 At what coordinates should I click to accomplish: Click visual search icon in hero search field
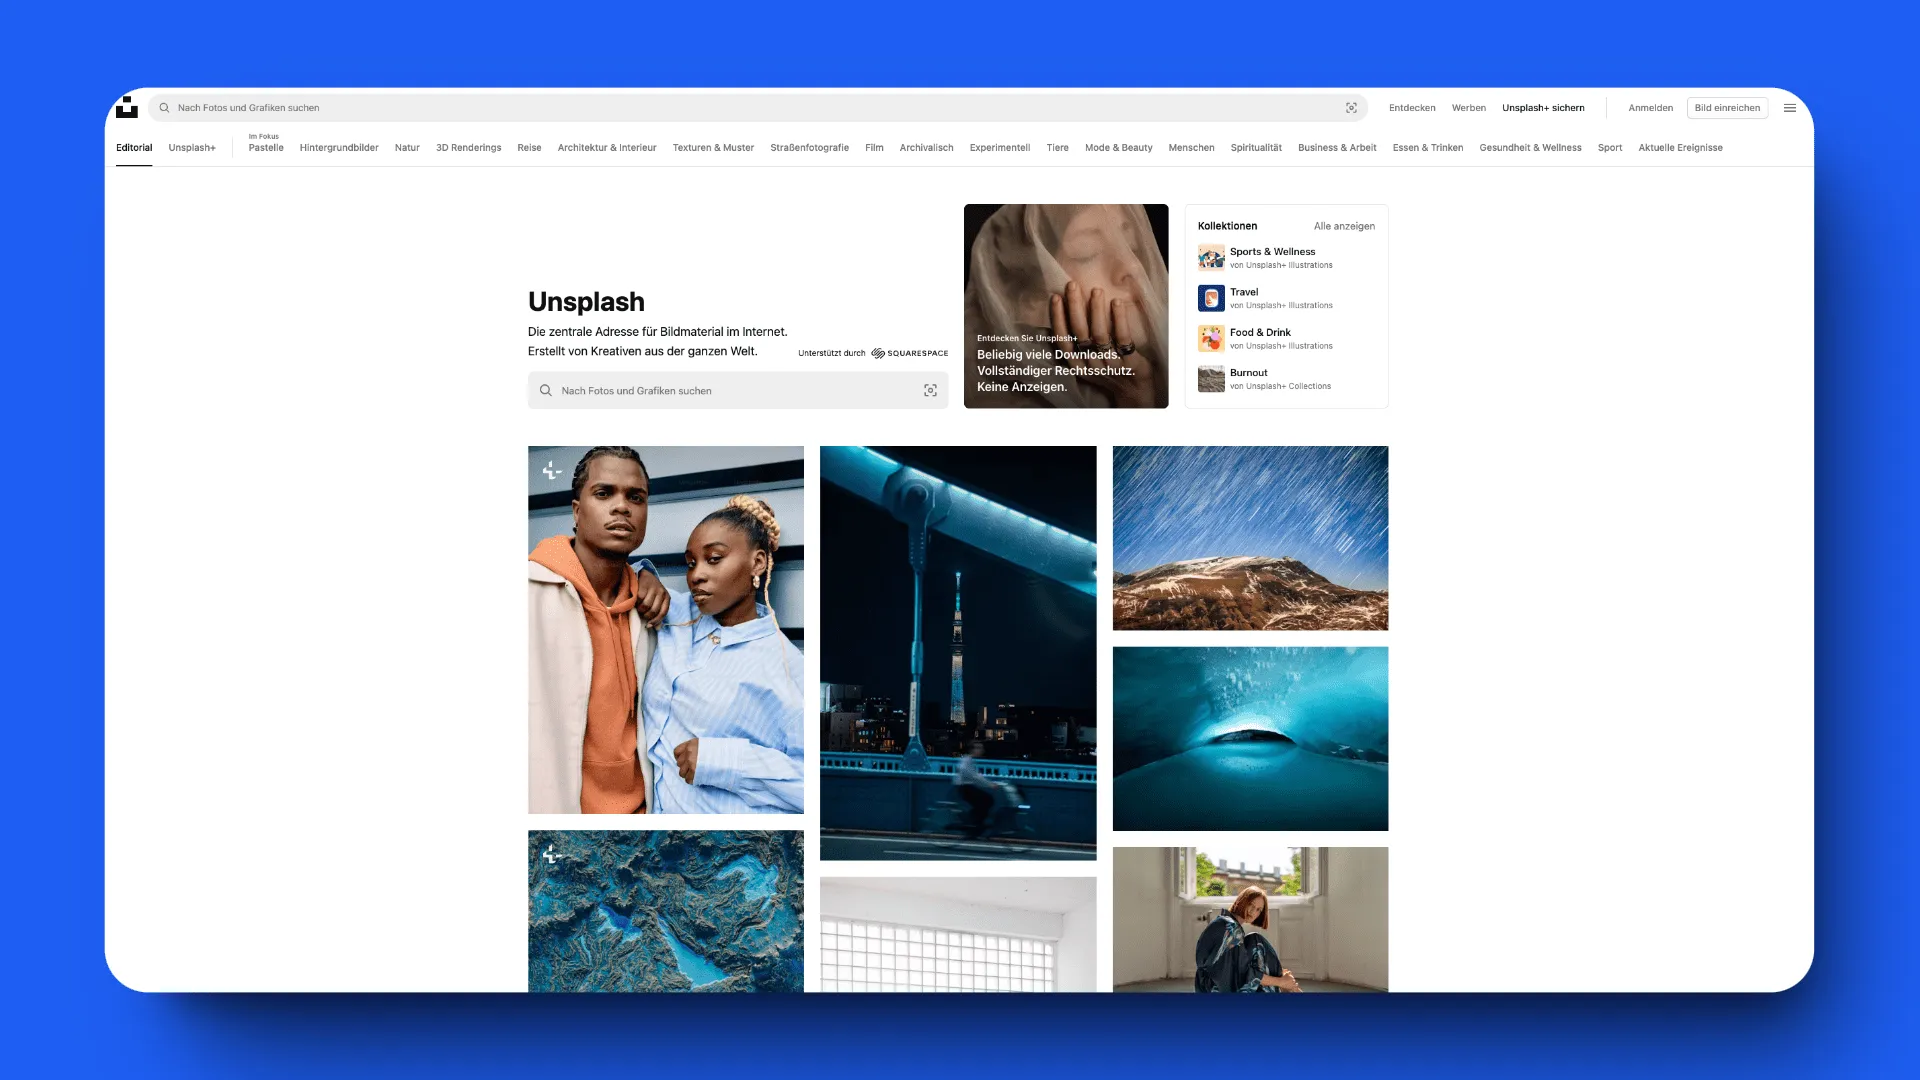pos(930,391)
